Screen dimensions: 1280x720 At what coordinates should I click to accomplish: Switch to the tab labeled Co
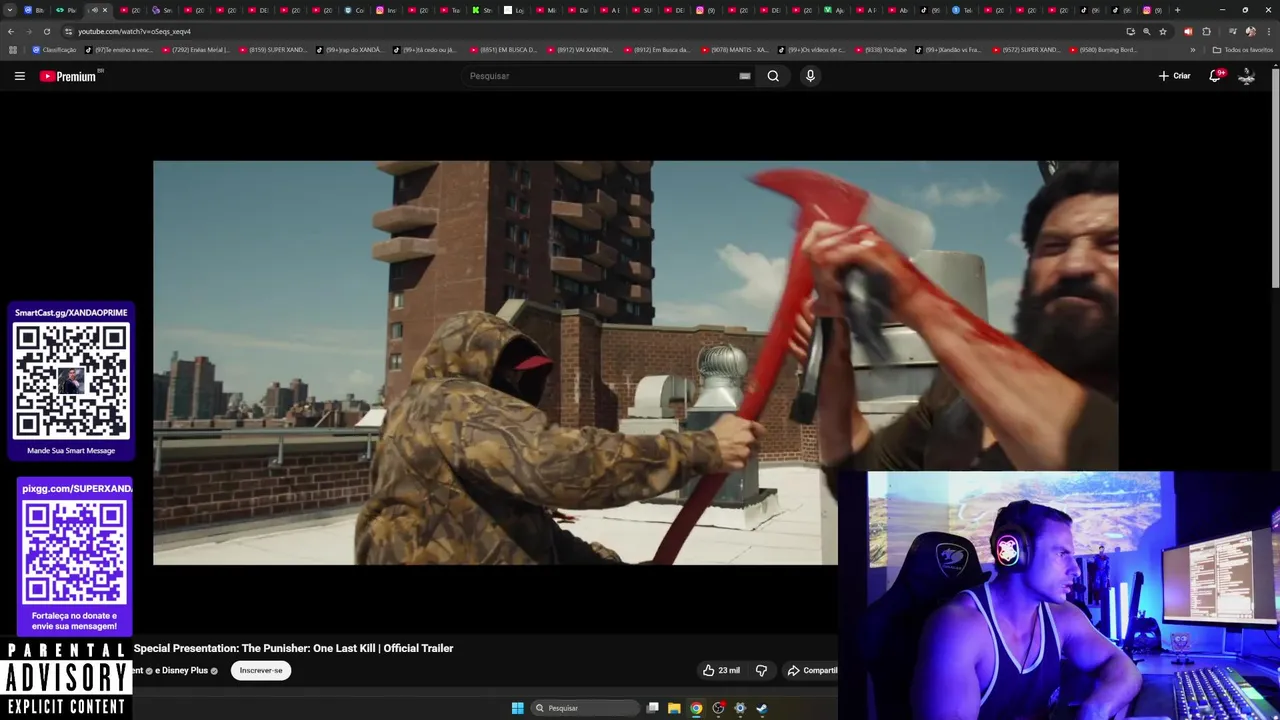pyautogui.click(x=353, y=10)
